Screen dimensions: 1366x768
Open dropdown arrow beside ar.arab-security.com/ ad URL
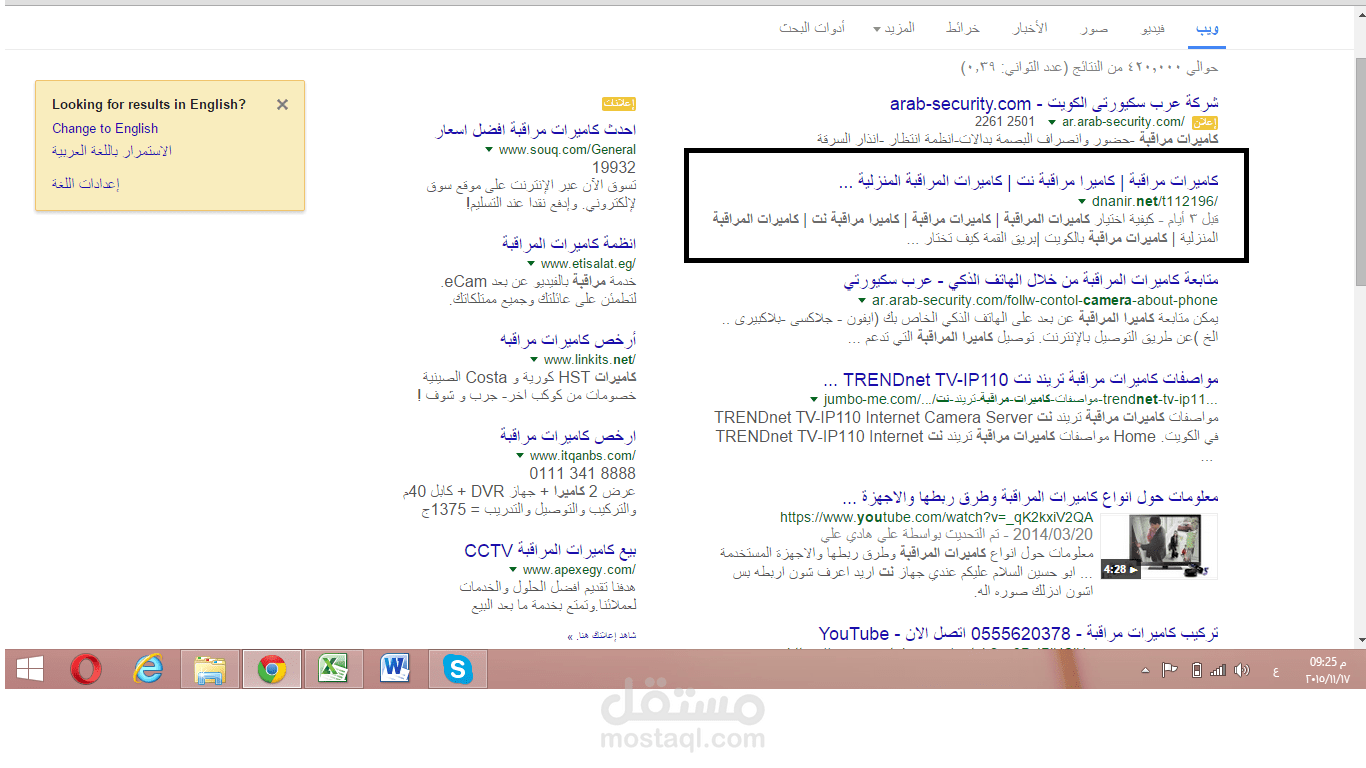[1052, 122]
